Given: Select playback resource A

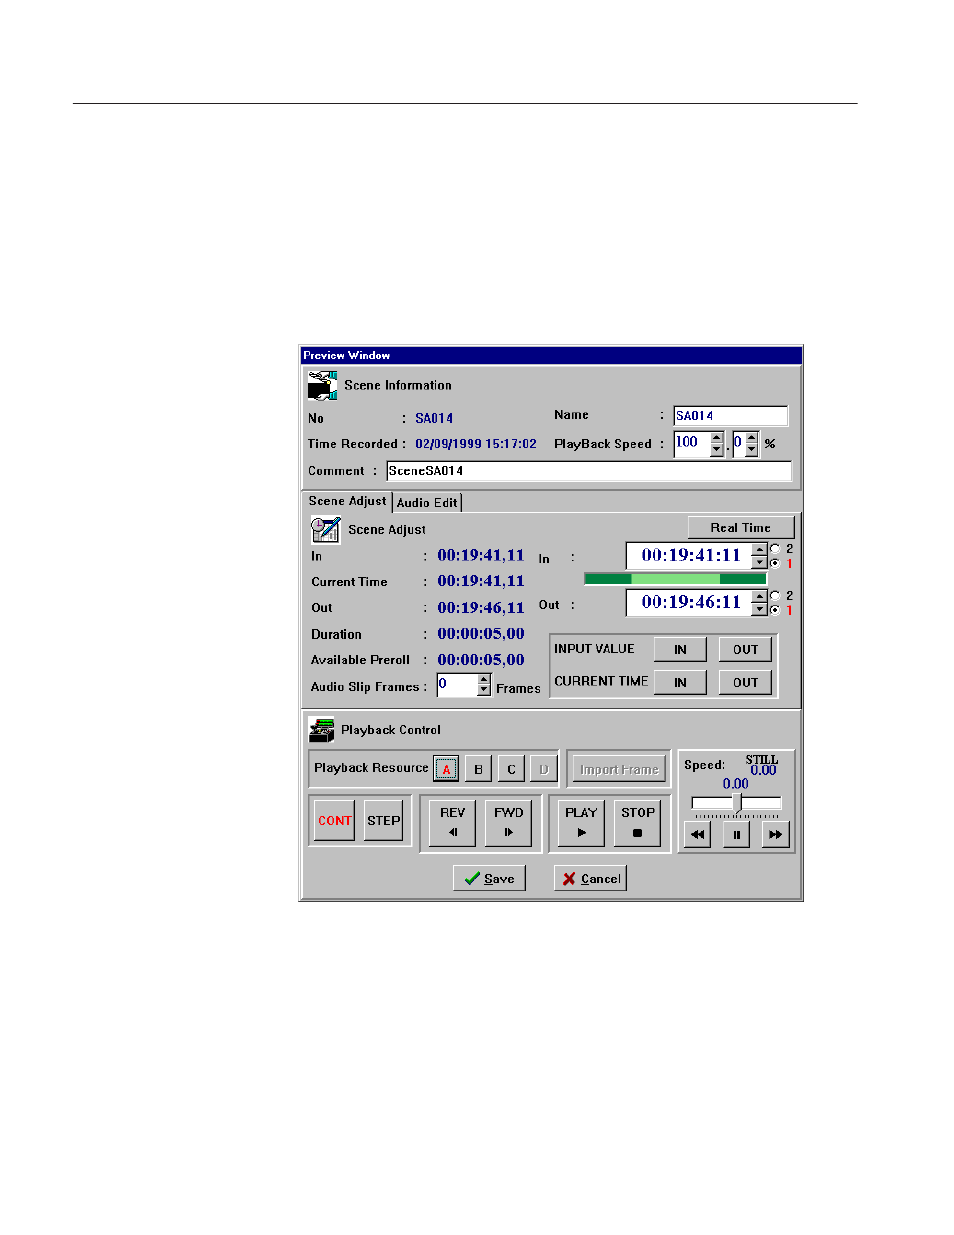Looking at the screenshot, I should pyautogui.click(x=446, y=769).
